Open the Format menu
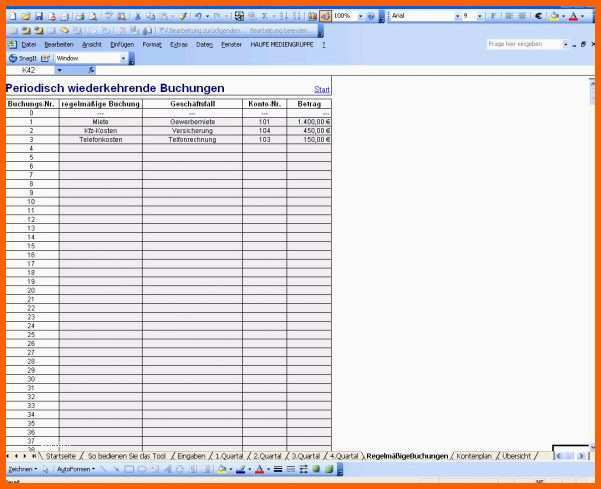The width and height of the screenshot is (601, 489). 152,44
